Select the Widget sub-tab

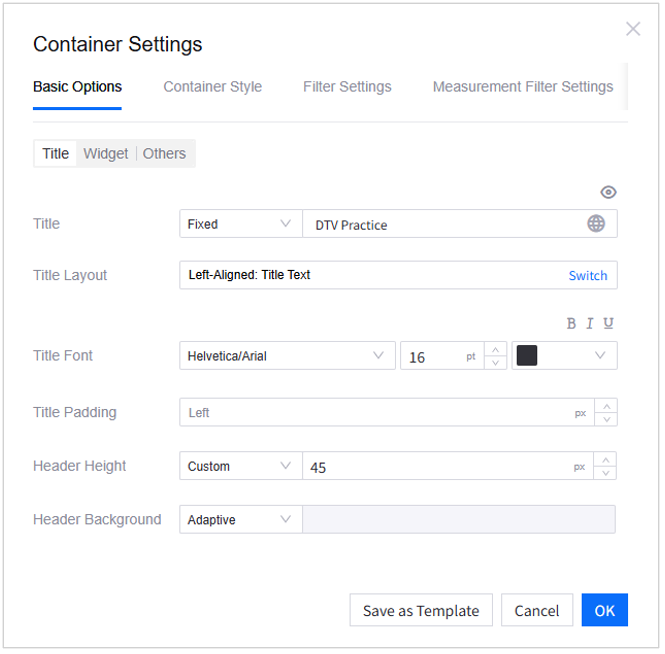click(x=106, y=153)
